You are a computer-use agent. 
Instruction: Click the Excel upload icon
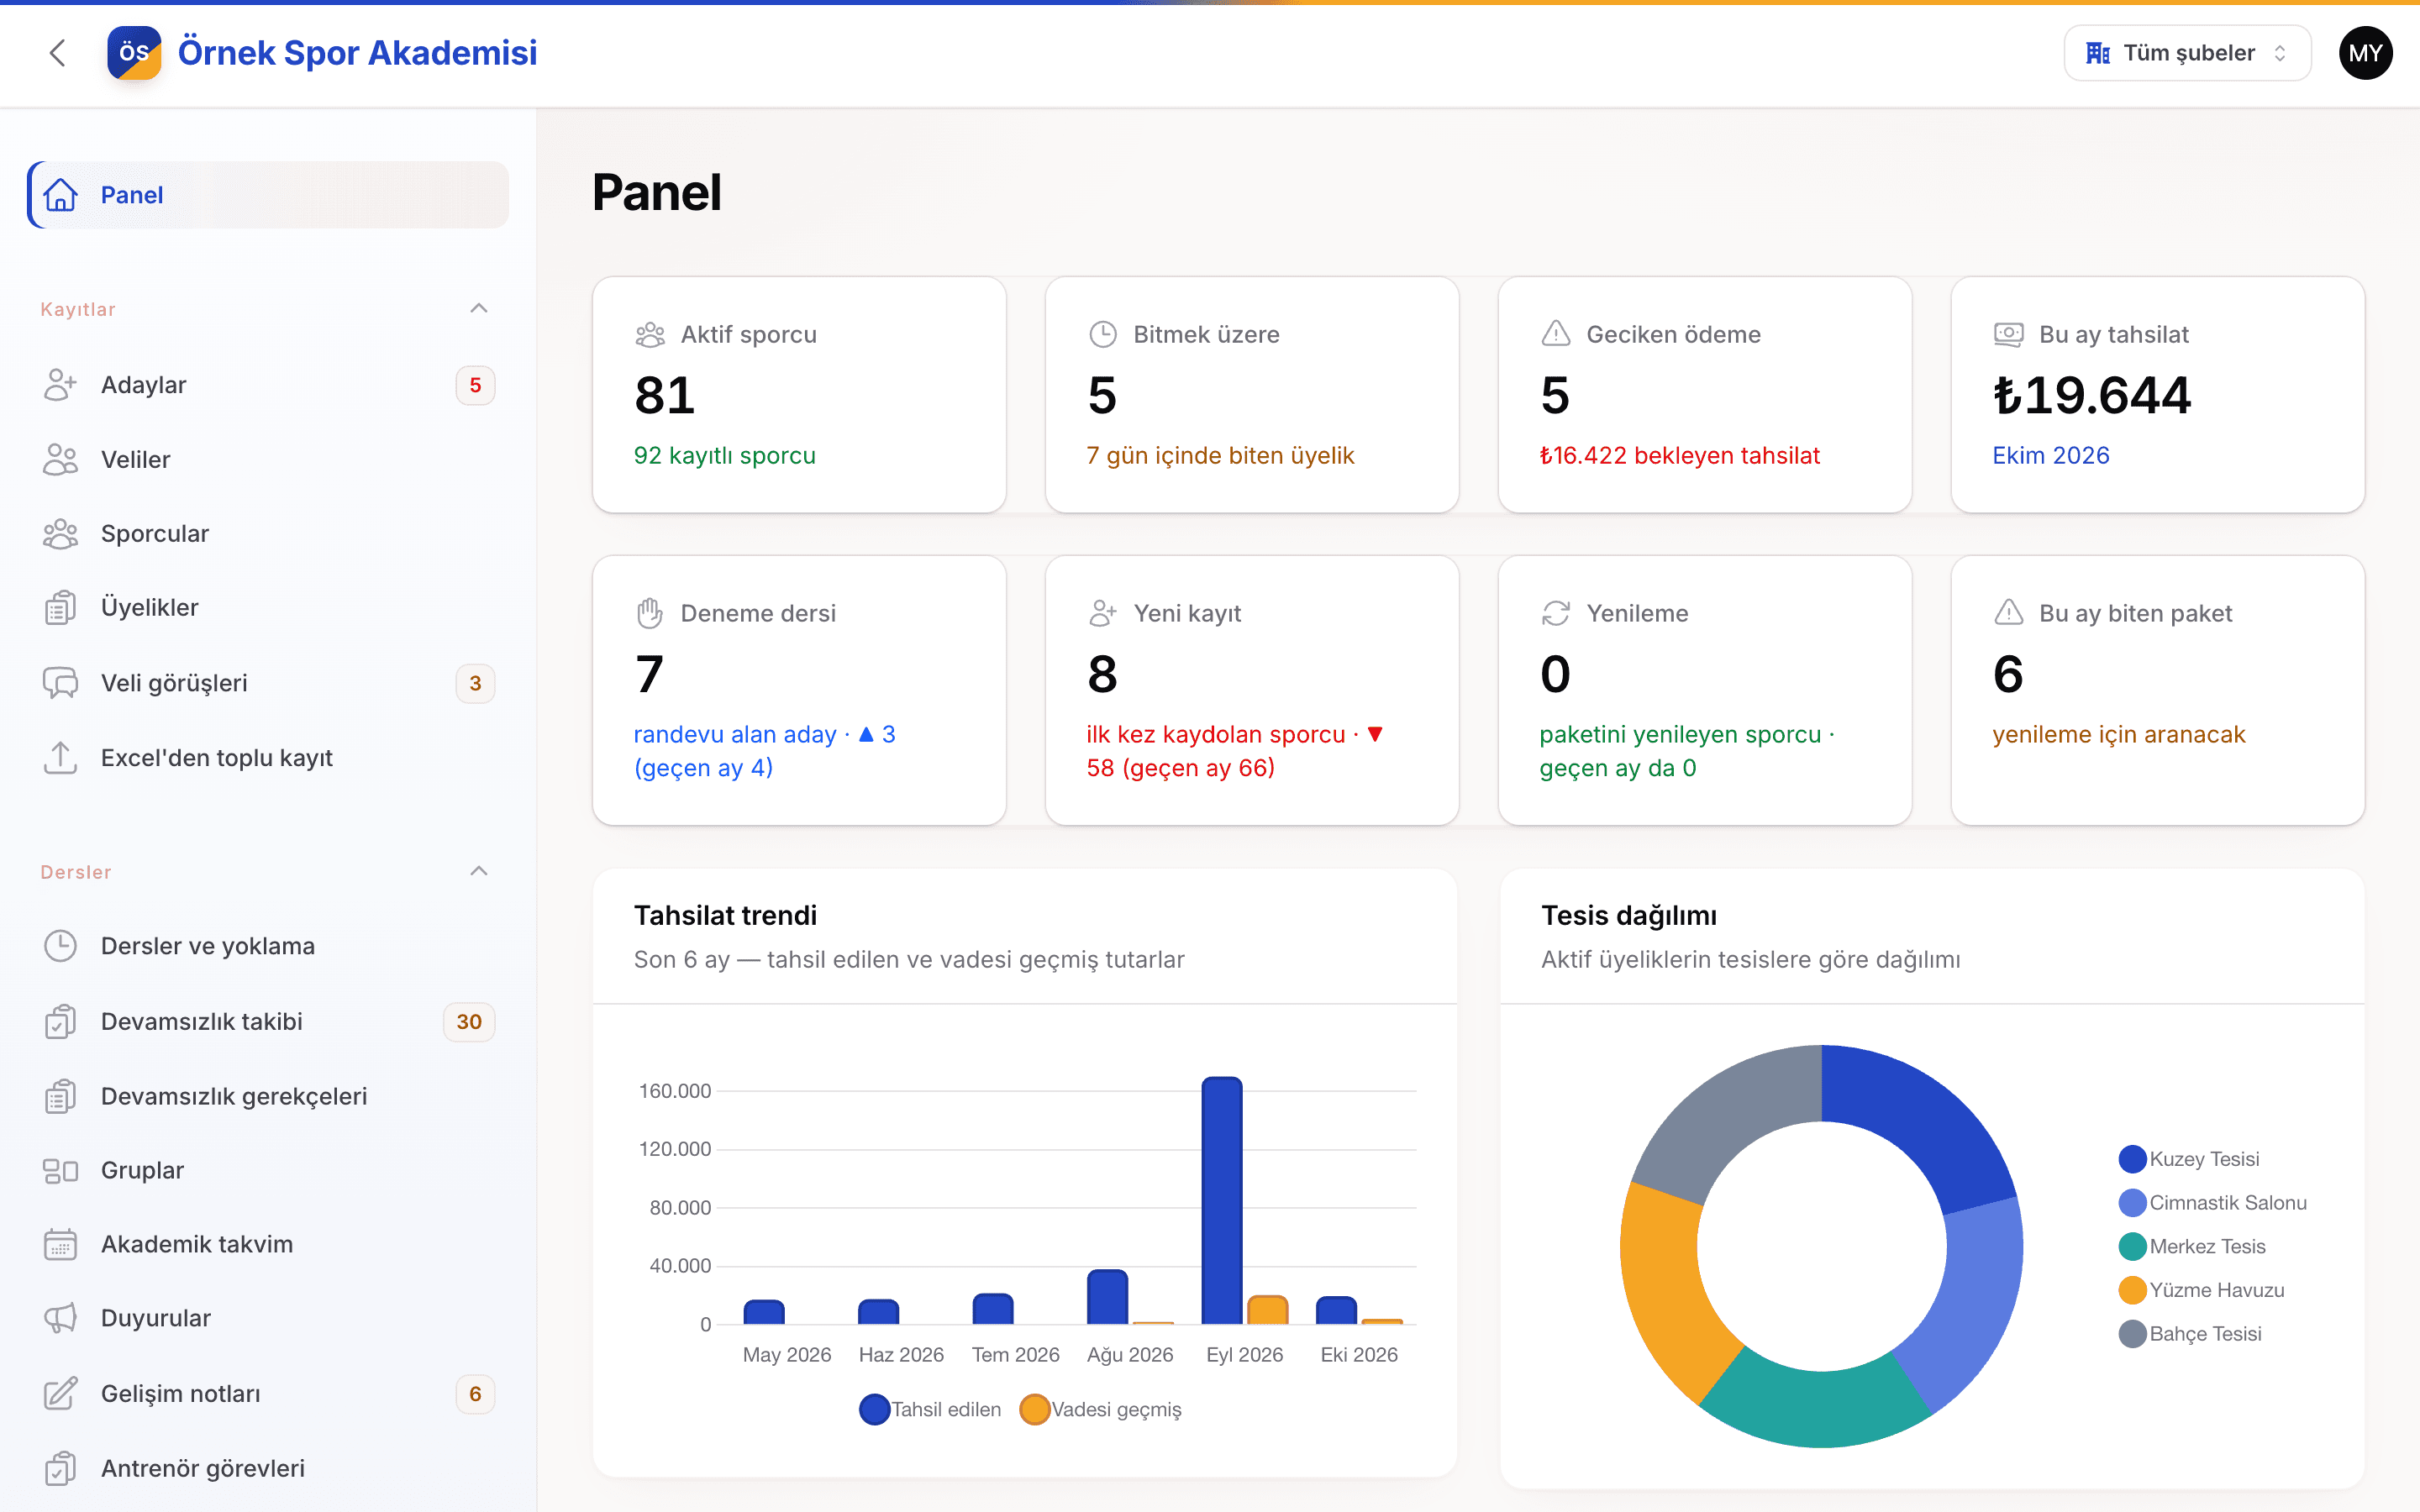click(x=61, y=758)
